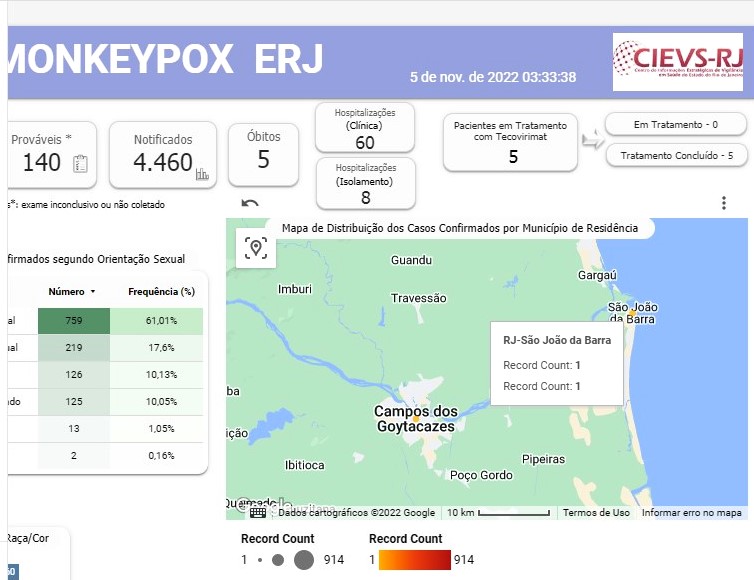Select the Hospitalizações (Clínica) 60 card

click(x=365, y=128)
